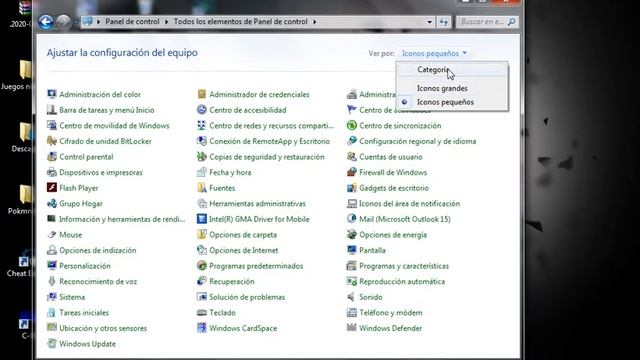Click Todos los elementos de Panel de control breadcrumb

click(x=241, y=22)
